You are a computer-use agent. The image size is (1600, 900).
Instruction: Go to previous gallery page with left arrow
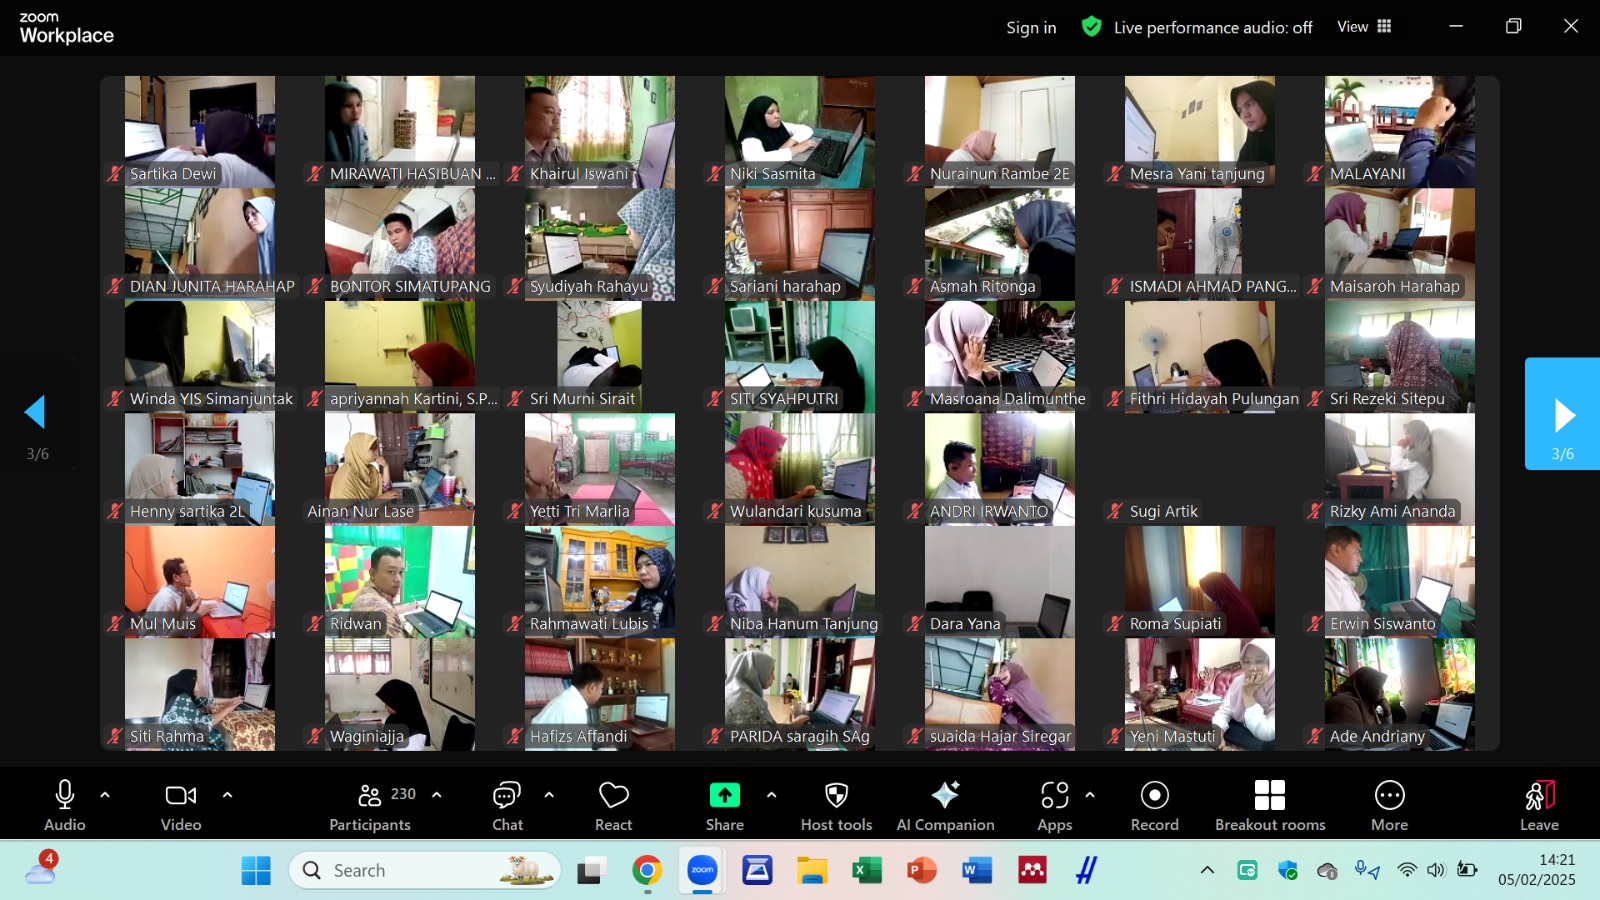coord(37,414)
